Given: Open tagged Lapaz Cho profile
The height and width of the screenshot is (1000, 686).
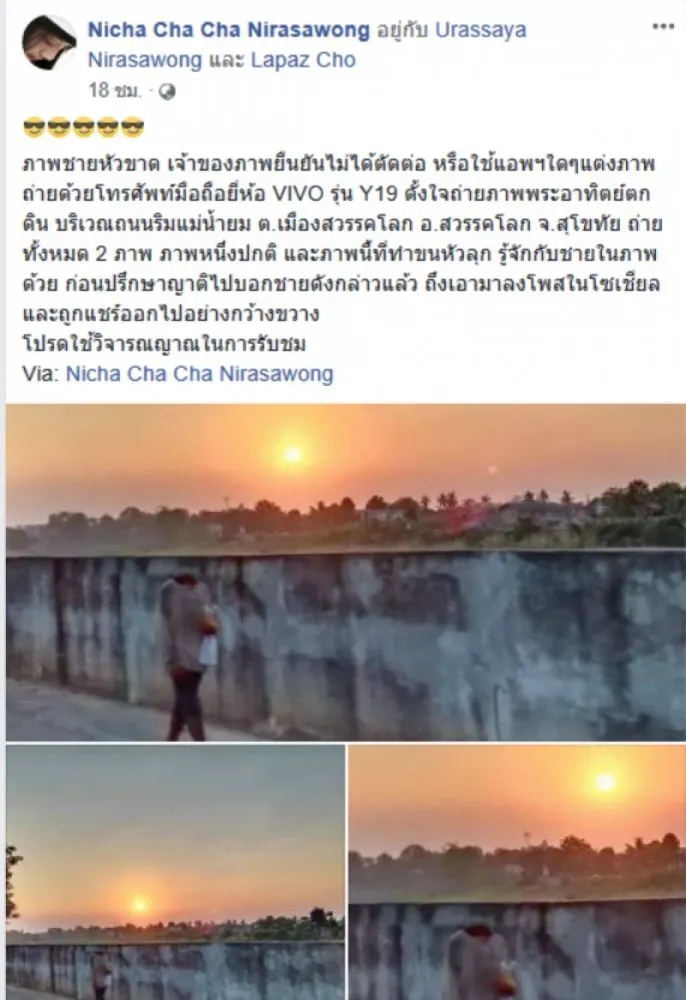Looking at the screenshot, I should click(x=303, y=60).
